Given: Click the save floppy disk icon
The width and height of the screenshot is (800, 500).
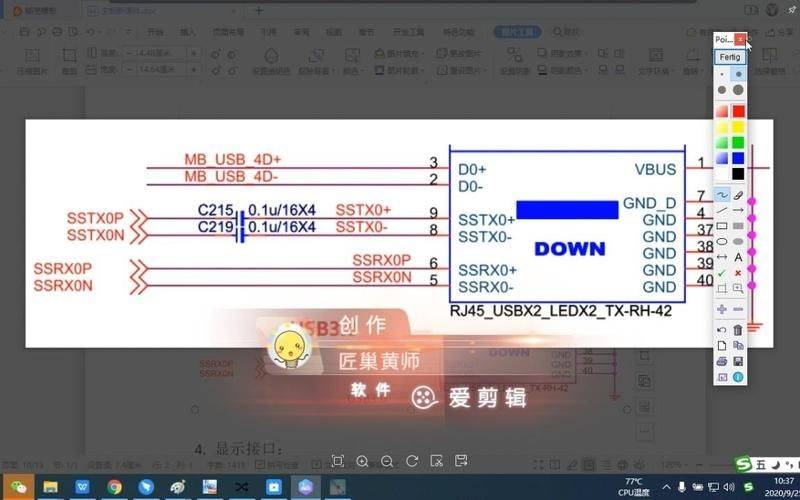Looking at the screenshot, I should 738,361.
